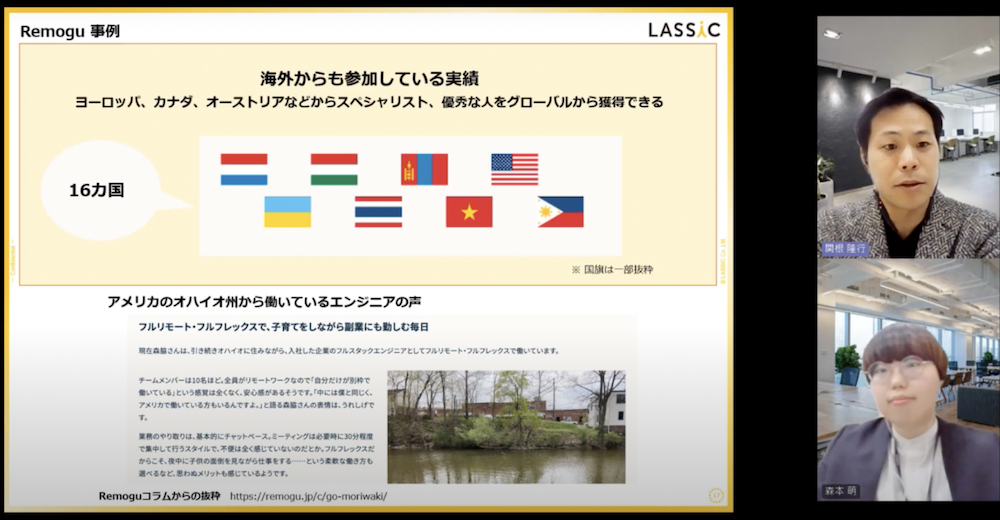Click the Vietnam red flag with star
The height and width of the screenshot is (520, 1000).
469,212
